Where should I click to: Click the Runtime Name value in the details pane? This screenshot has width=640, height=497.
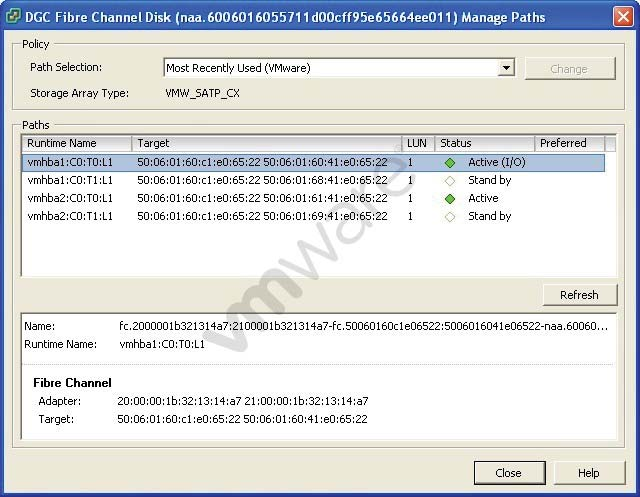(162, 344)
